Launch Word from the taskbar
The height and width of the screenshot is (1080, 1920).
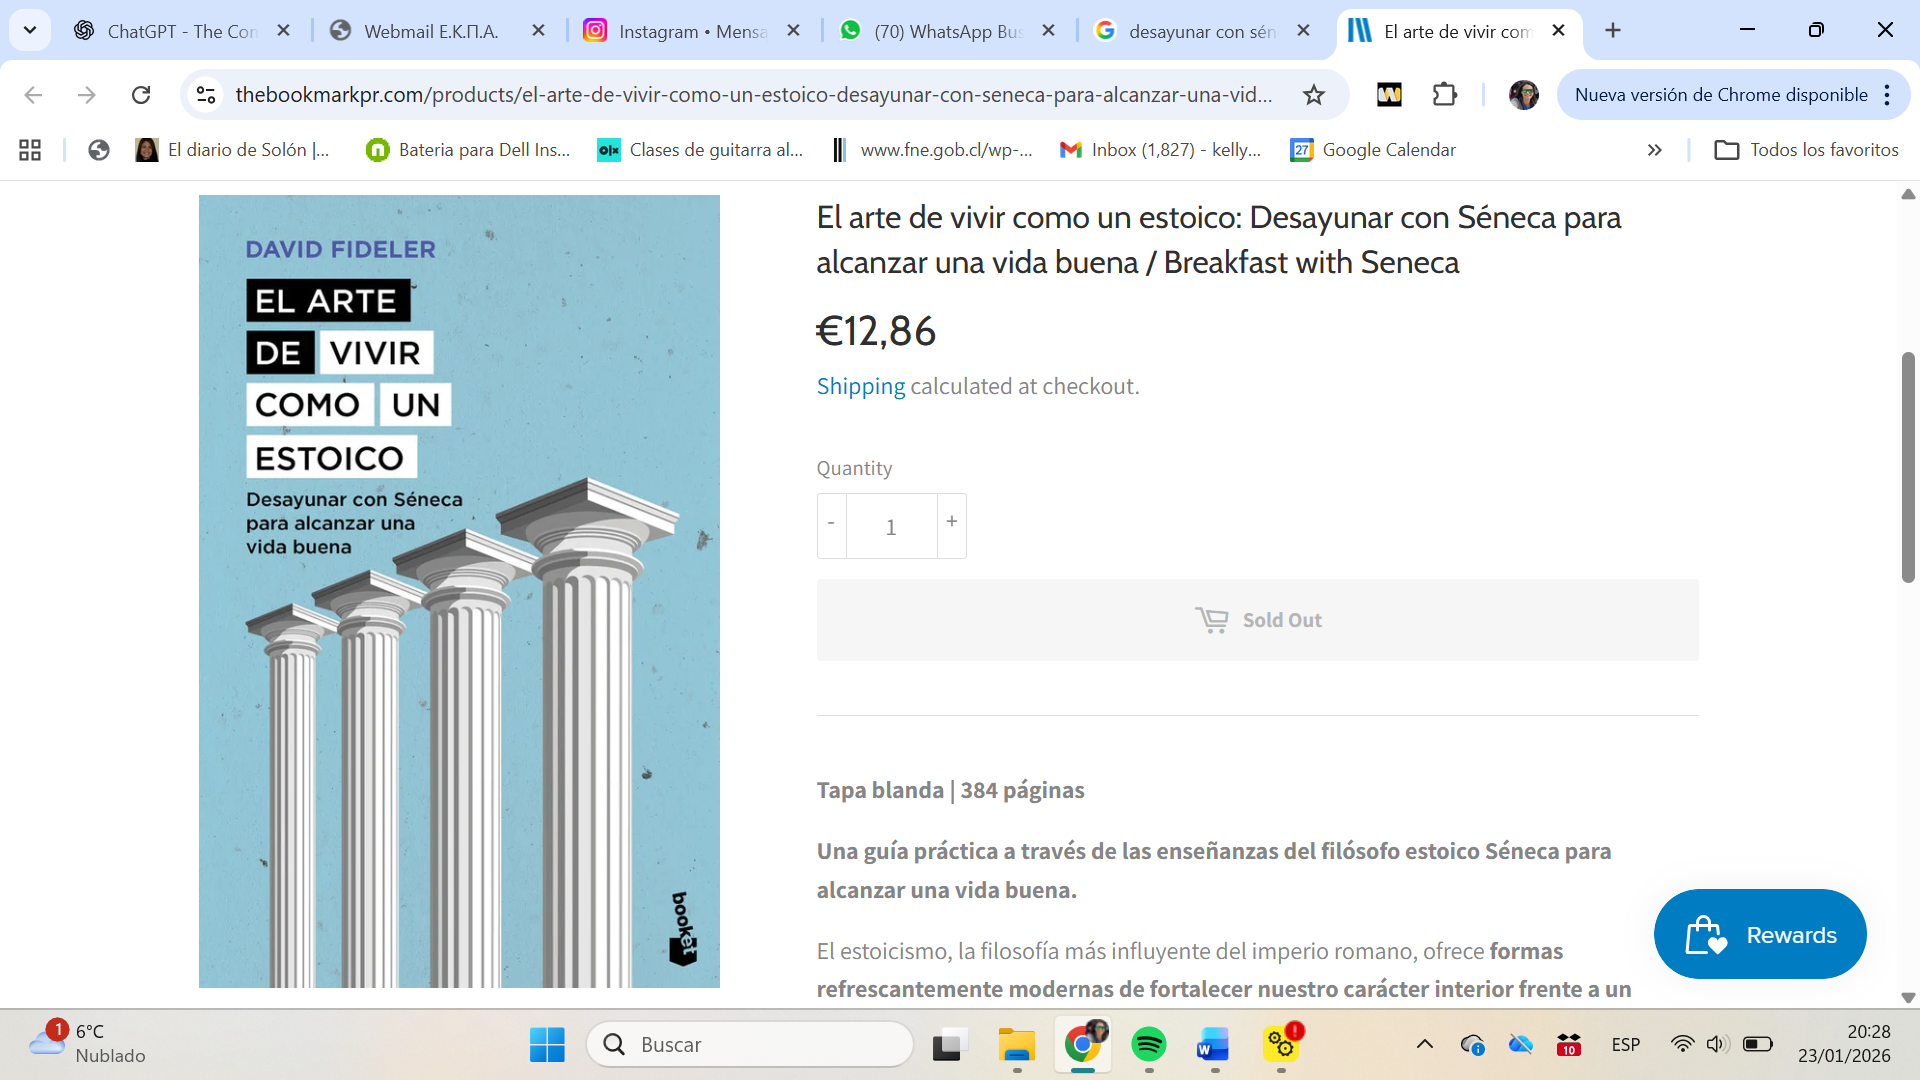point(1213,1045)
